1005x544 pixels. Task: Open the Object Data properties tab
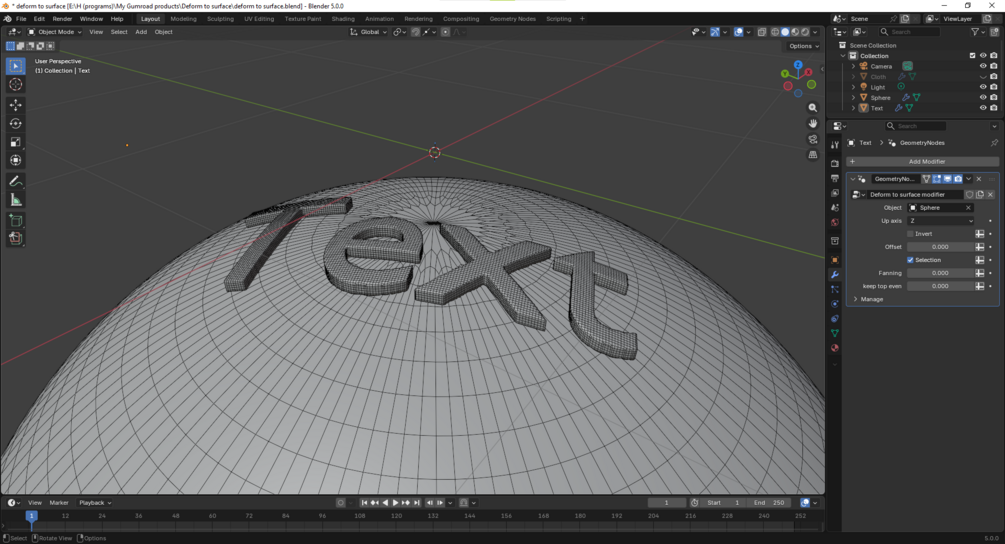point(835,333)
